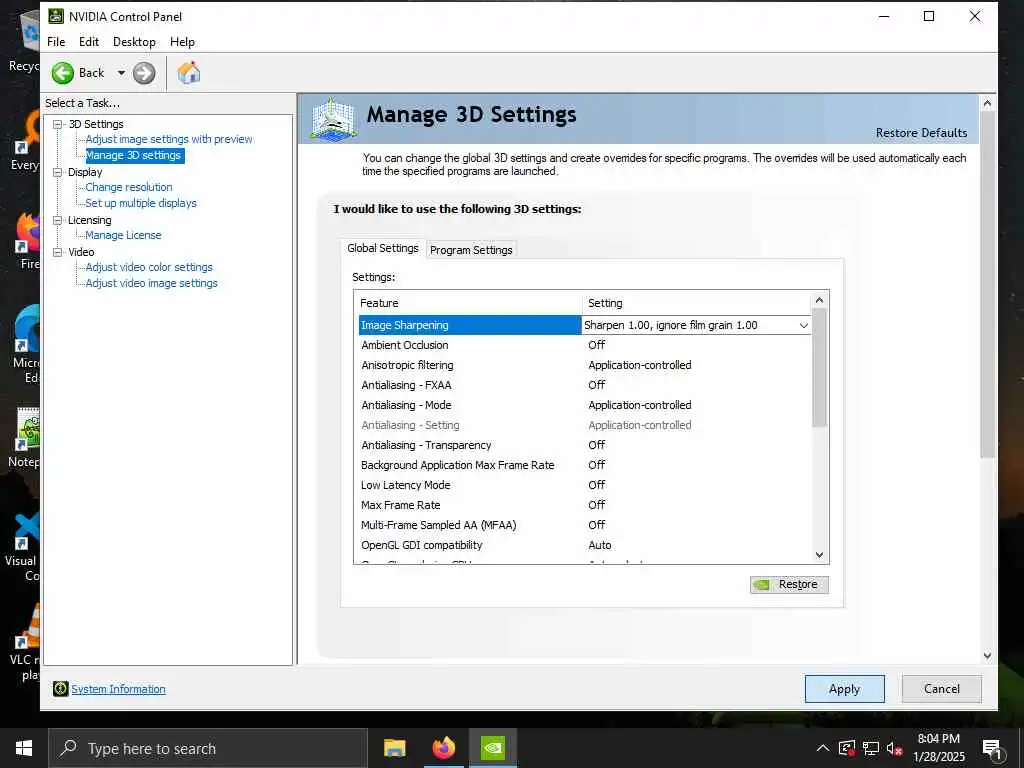Image resolution: width=1024 pixels, height=768 pixels.
Task: Show hidden system tray icons
Action: (823, 748)
